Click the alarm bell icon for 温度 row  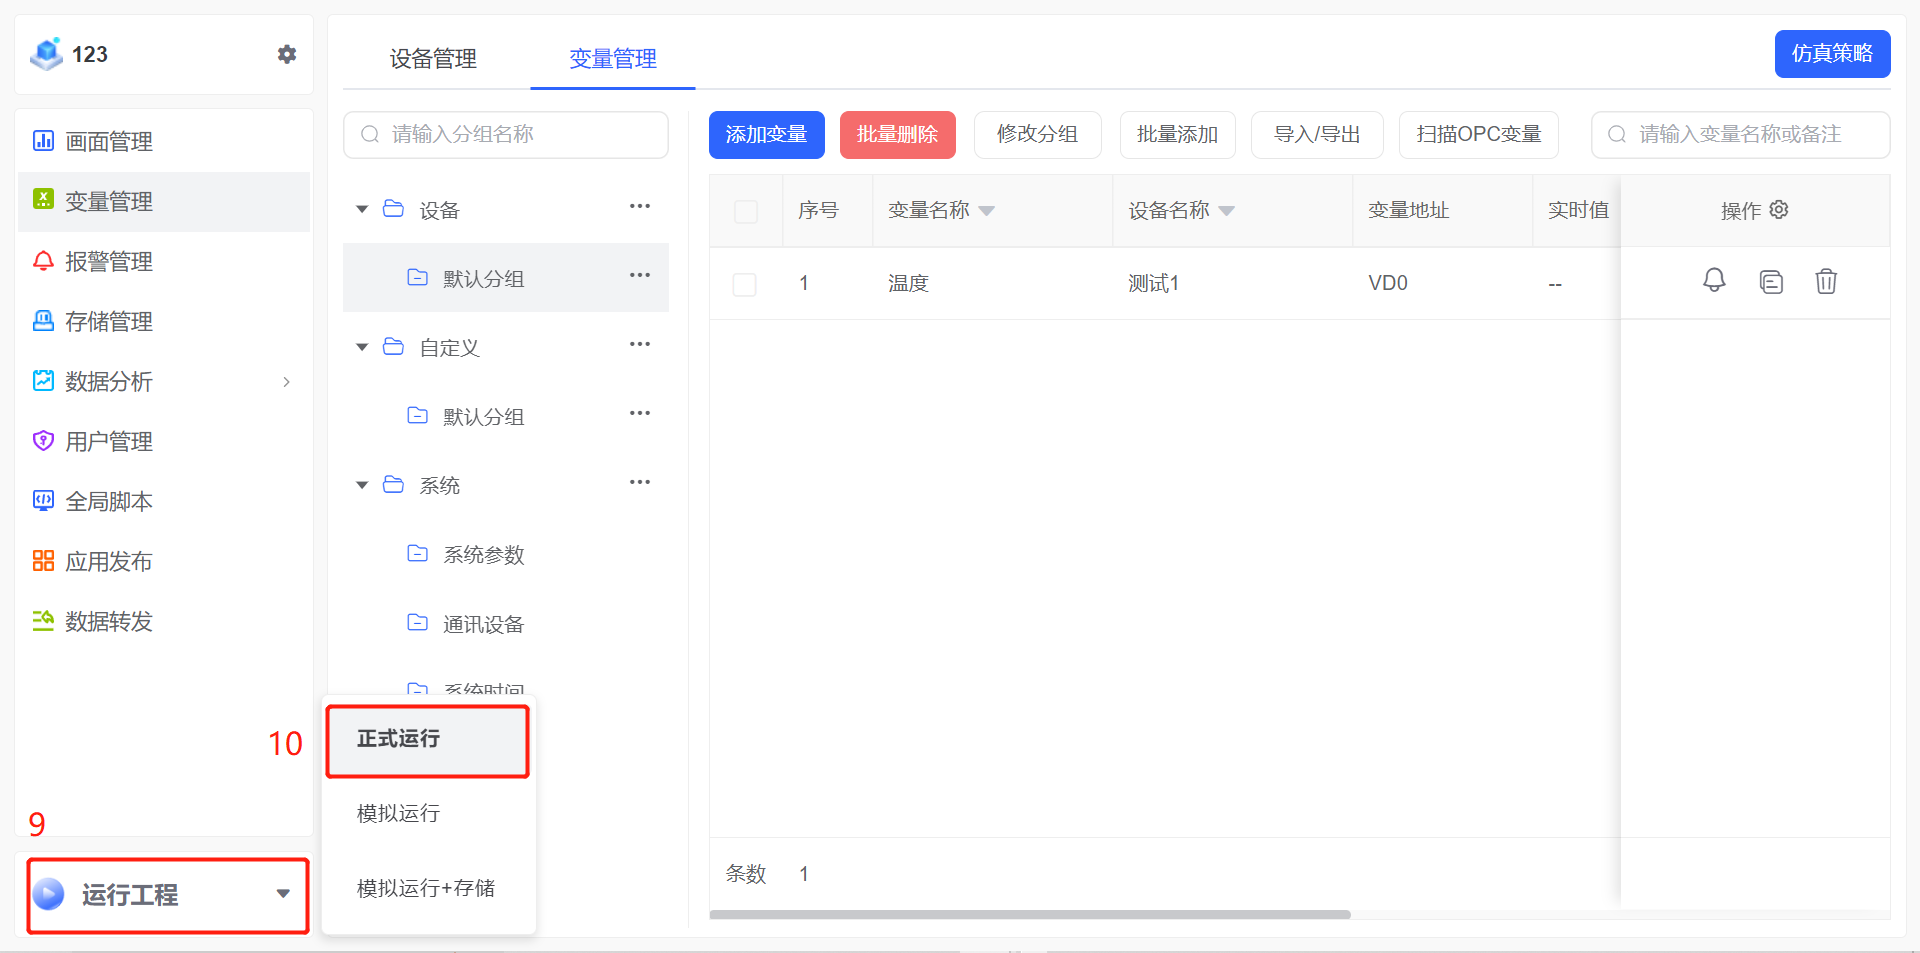(x=1714, y=281)
